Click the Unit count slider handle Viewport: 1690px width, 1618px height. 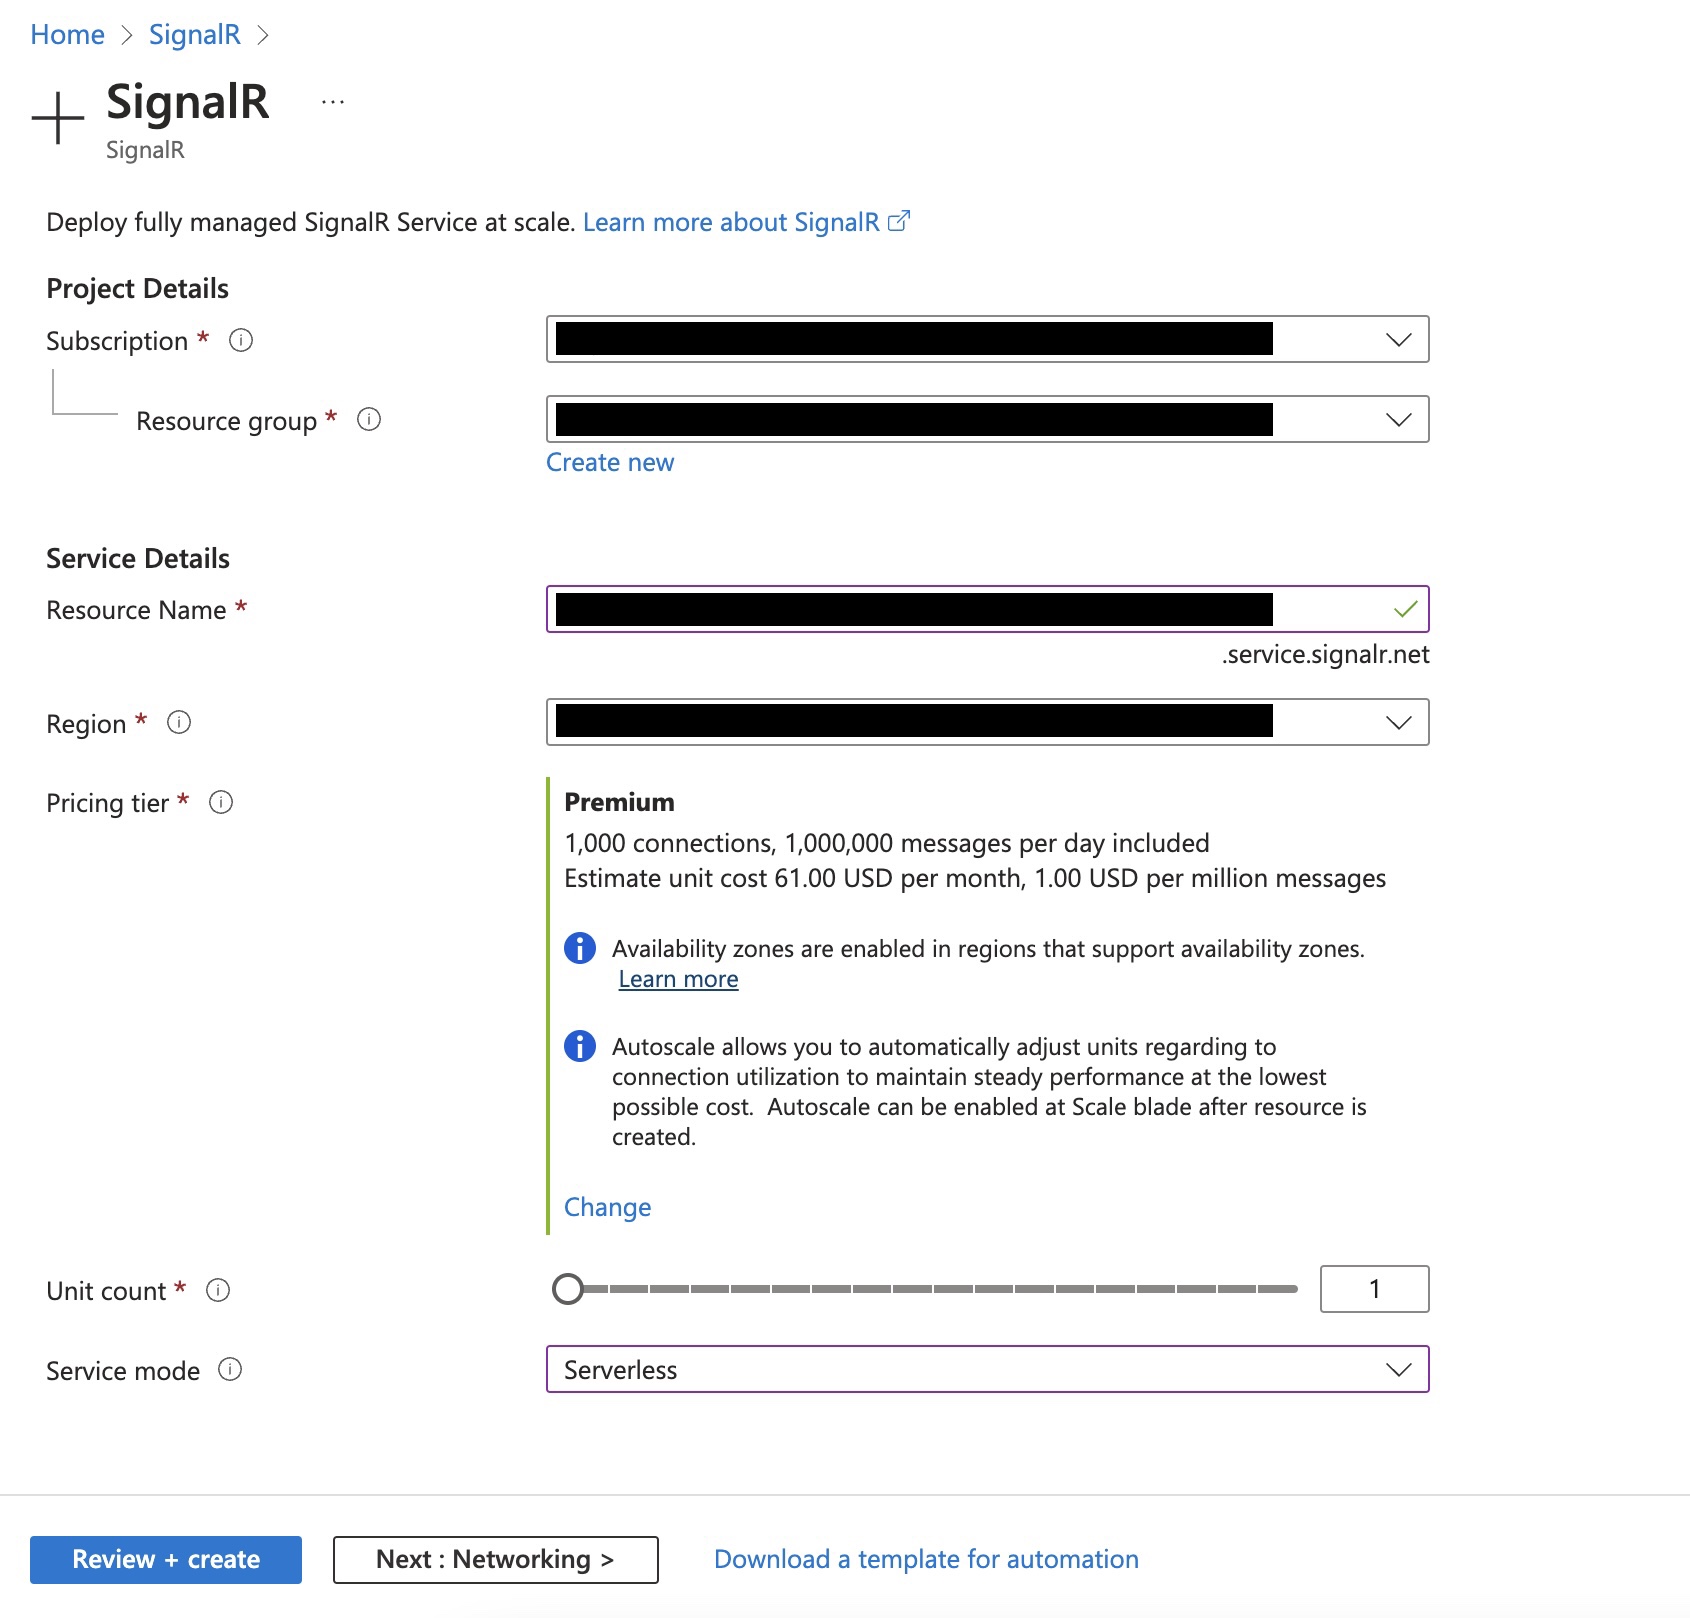(x=568, y=1289)
